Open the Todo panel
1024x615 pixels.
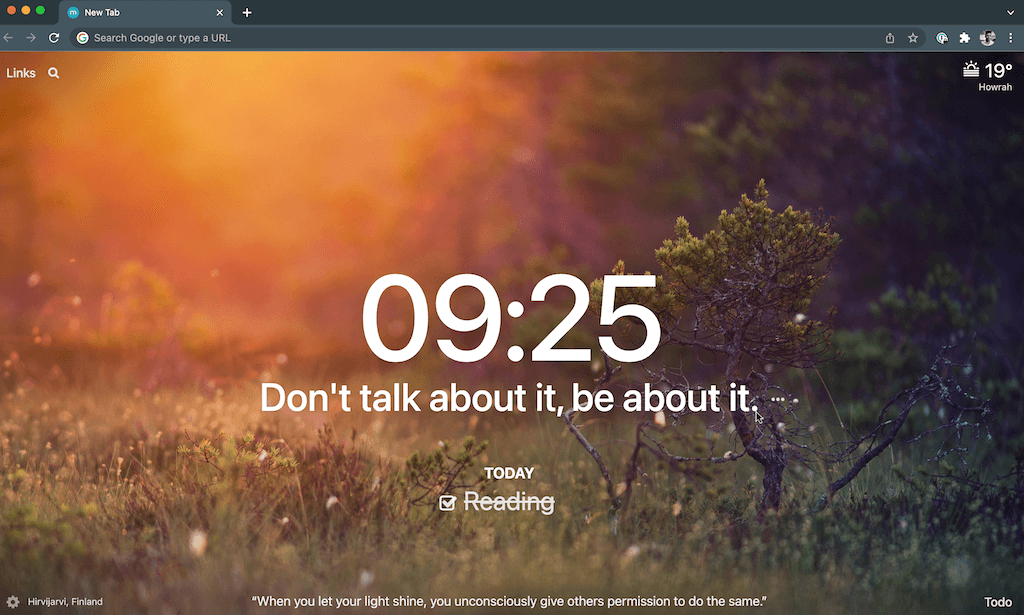[998, 602]
